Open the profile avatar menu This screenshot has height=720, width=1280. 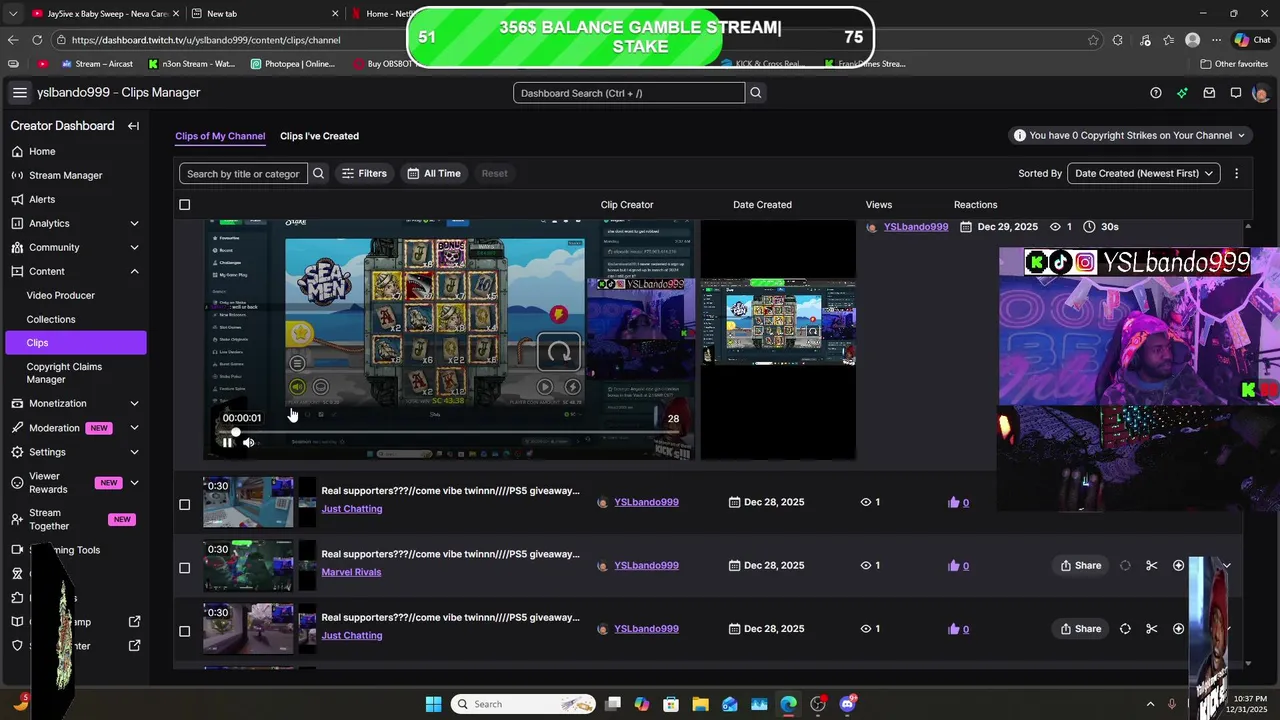[1260, 93]
